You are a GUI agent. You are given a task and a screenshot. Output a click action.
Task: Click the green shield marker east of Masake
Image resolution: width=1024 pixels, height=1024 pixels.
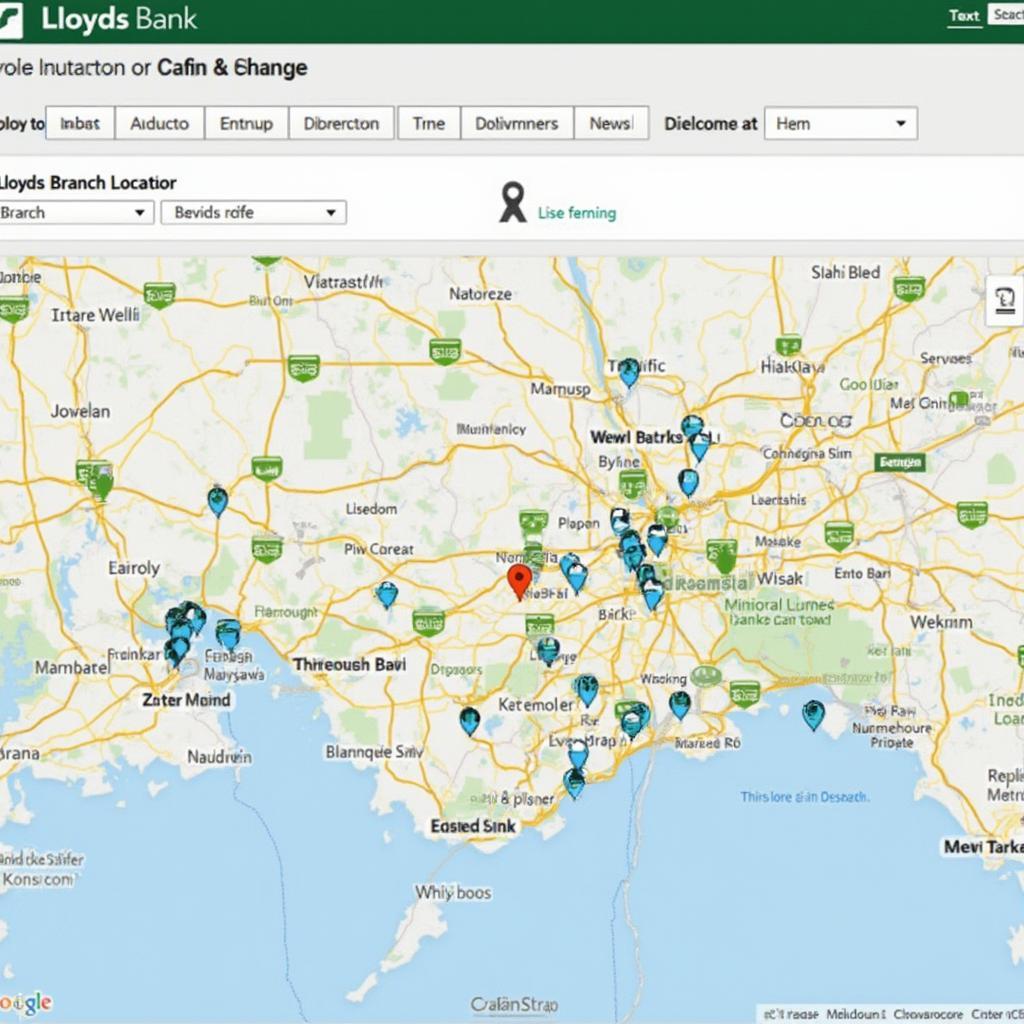839,536
